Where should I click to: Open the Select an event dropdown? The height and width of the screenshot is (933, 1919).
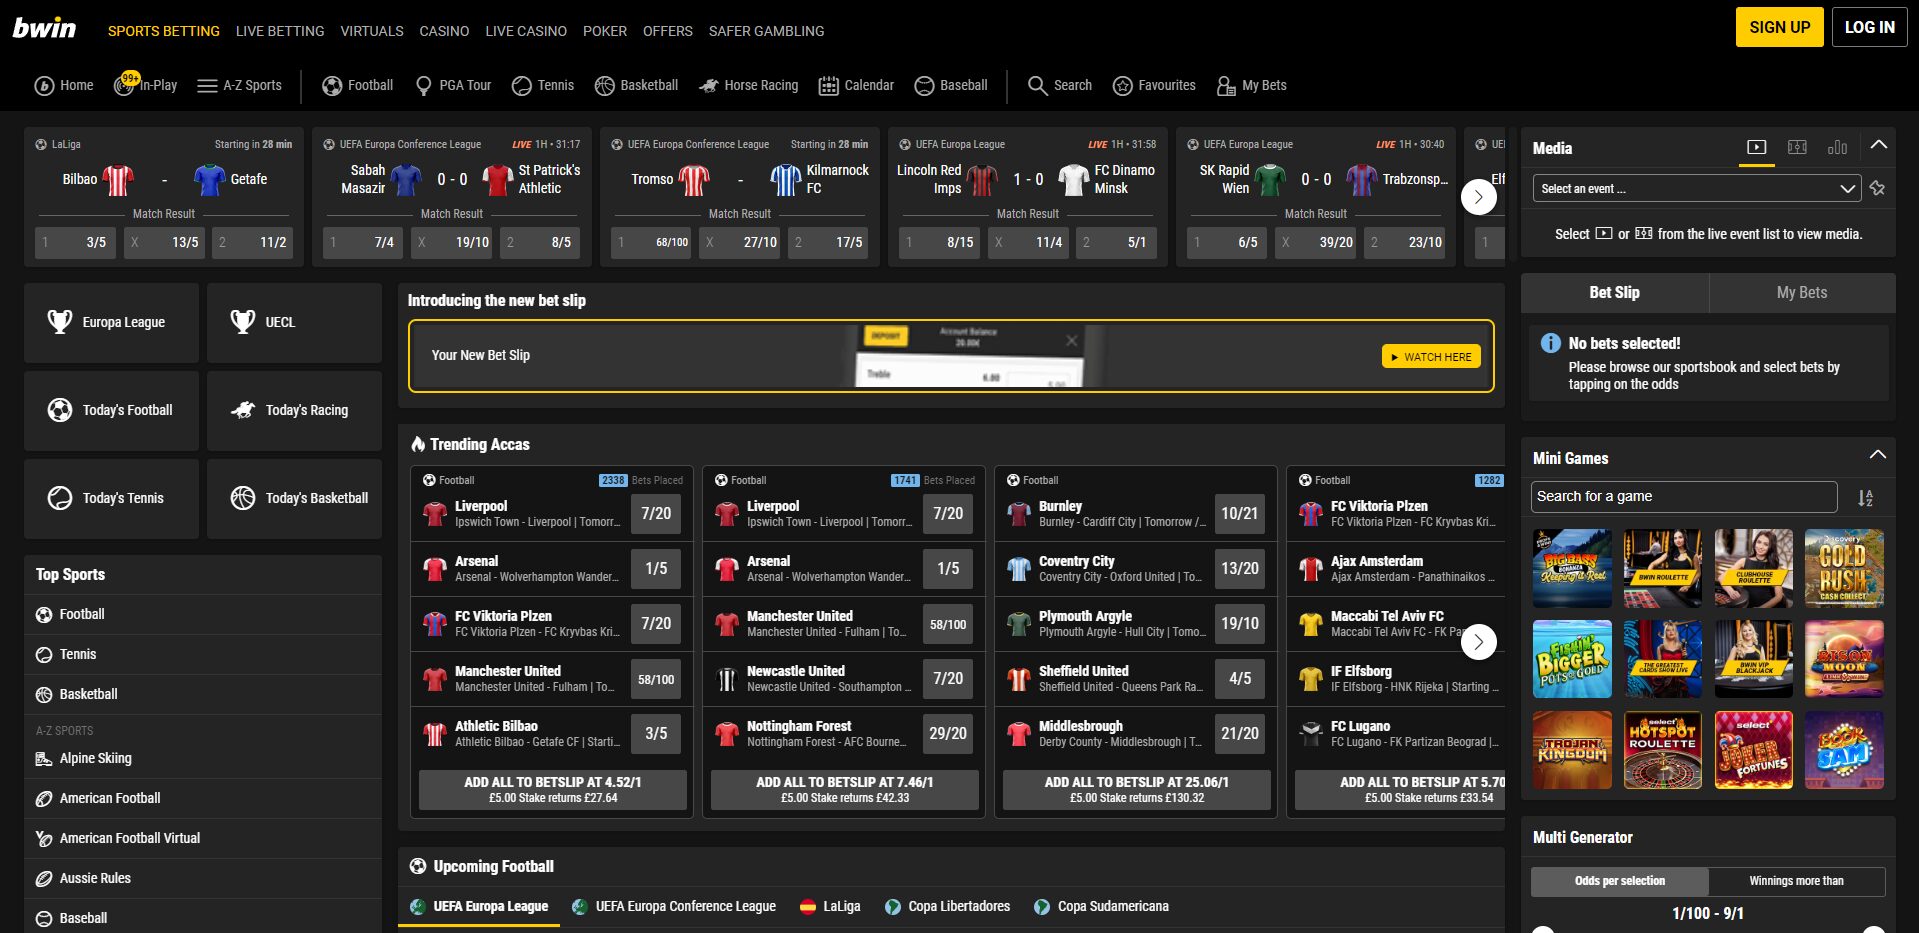tap(1696, 188)
